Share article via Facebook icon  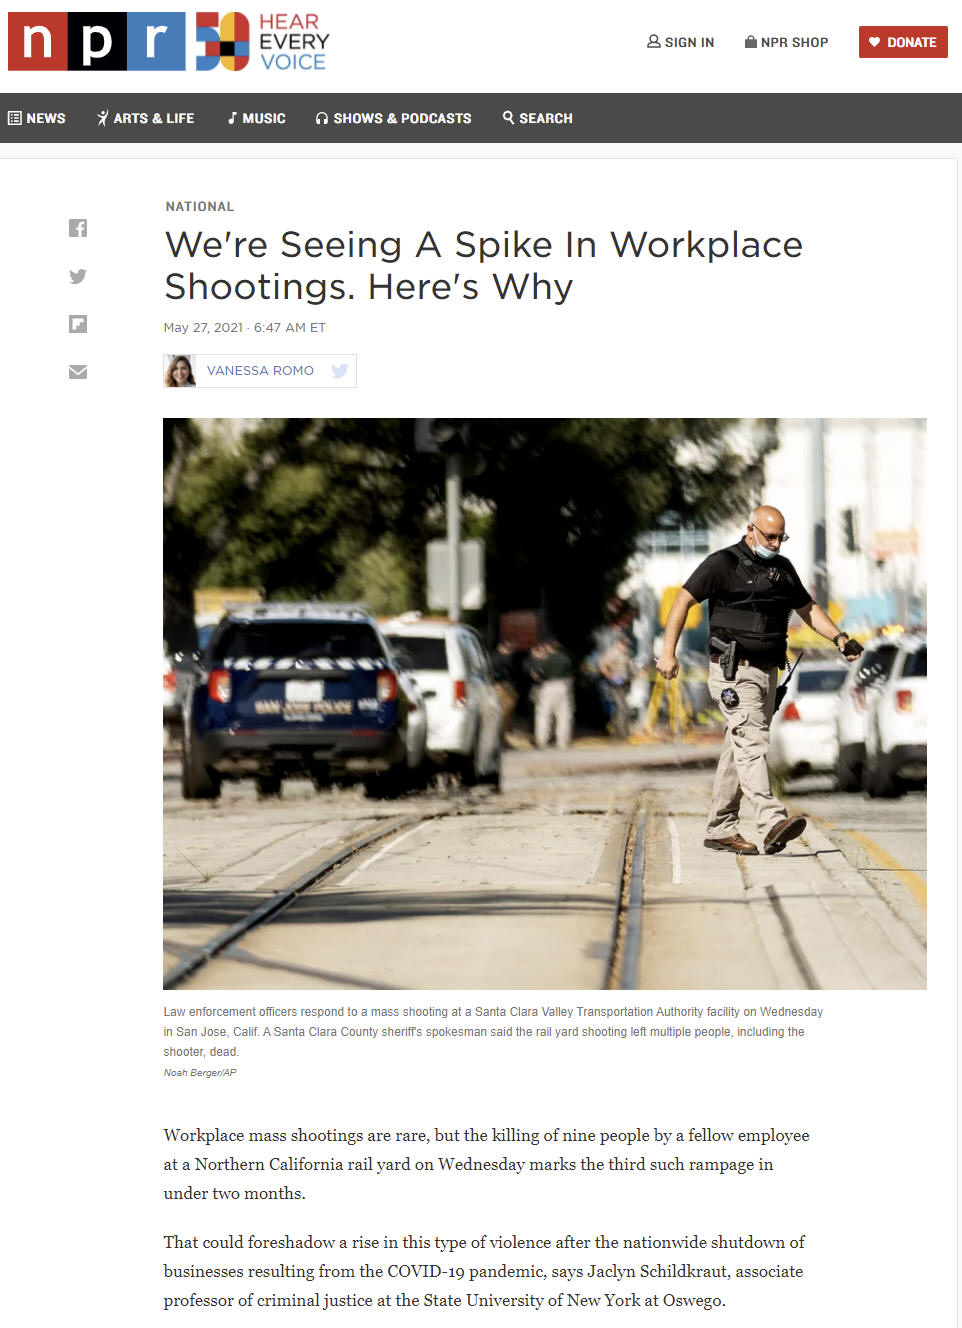pos(78,228)
